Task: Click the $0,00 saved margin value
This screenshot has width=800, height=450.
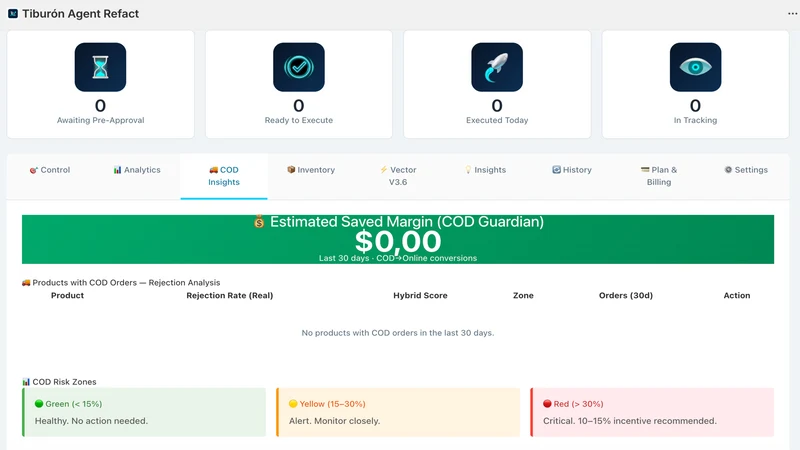Action: click(398, 241)
